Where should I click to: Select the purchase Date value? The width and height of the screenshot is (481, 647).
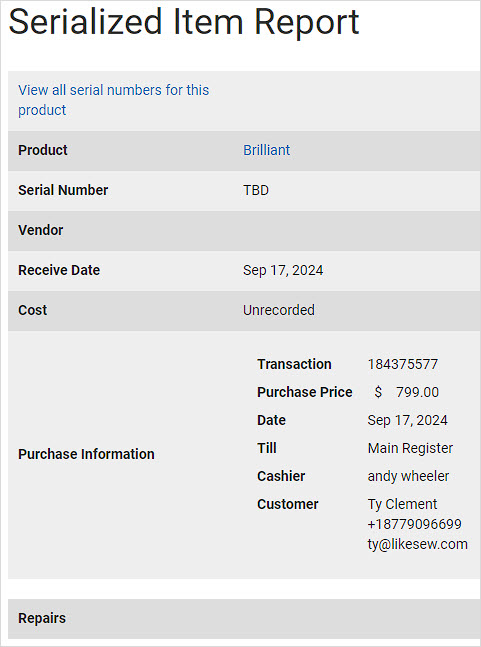point(408,420)
